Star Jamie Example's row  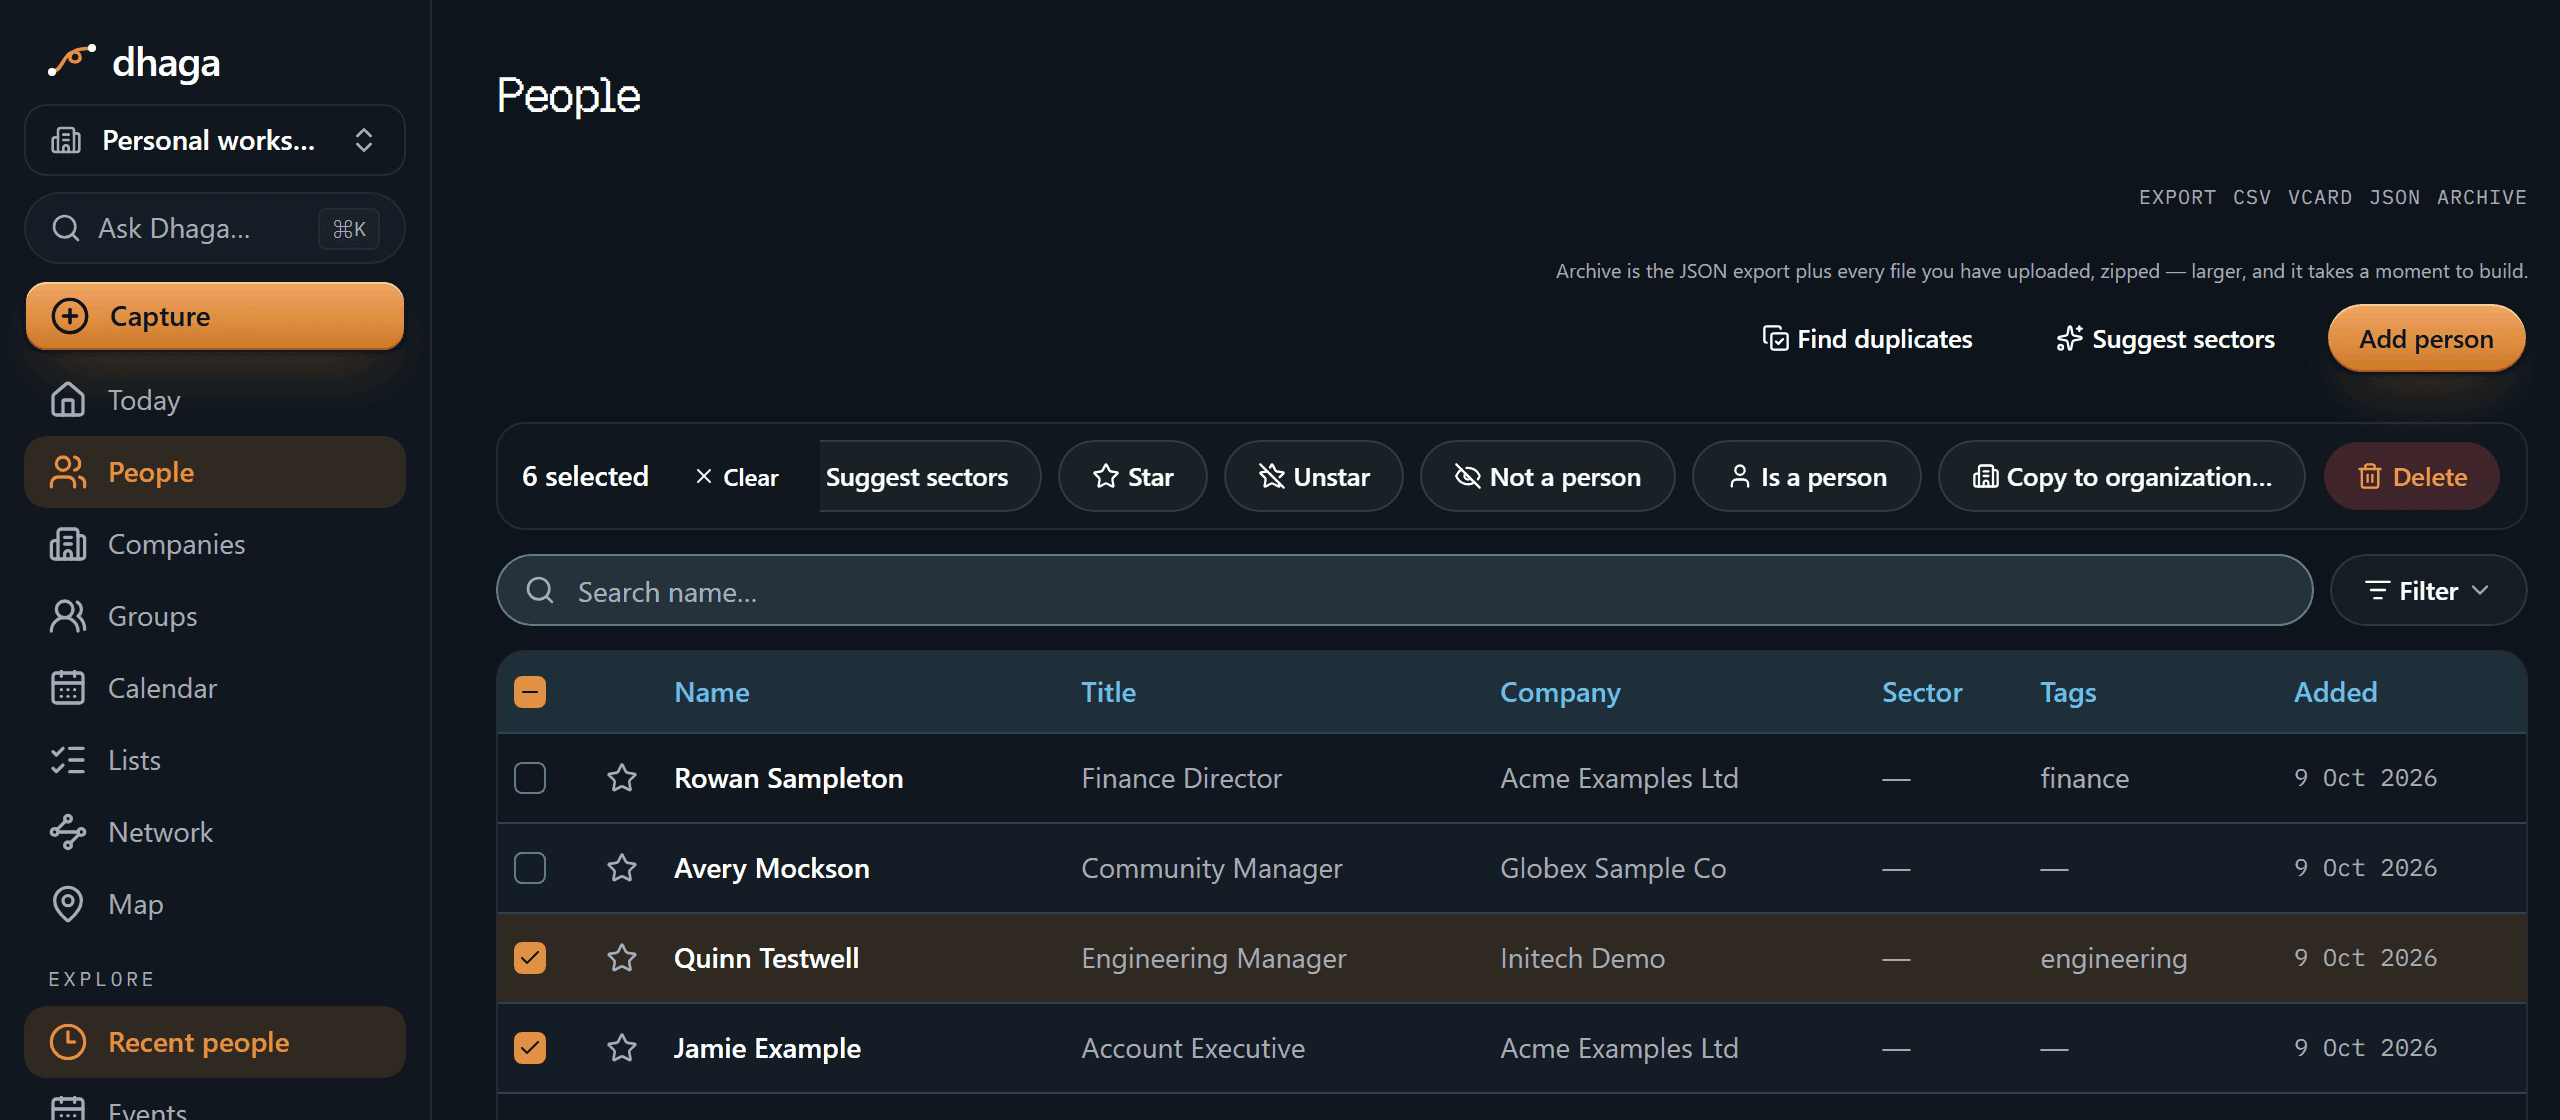[622, 1048]
